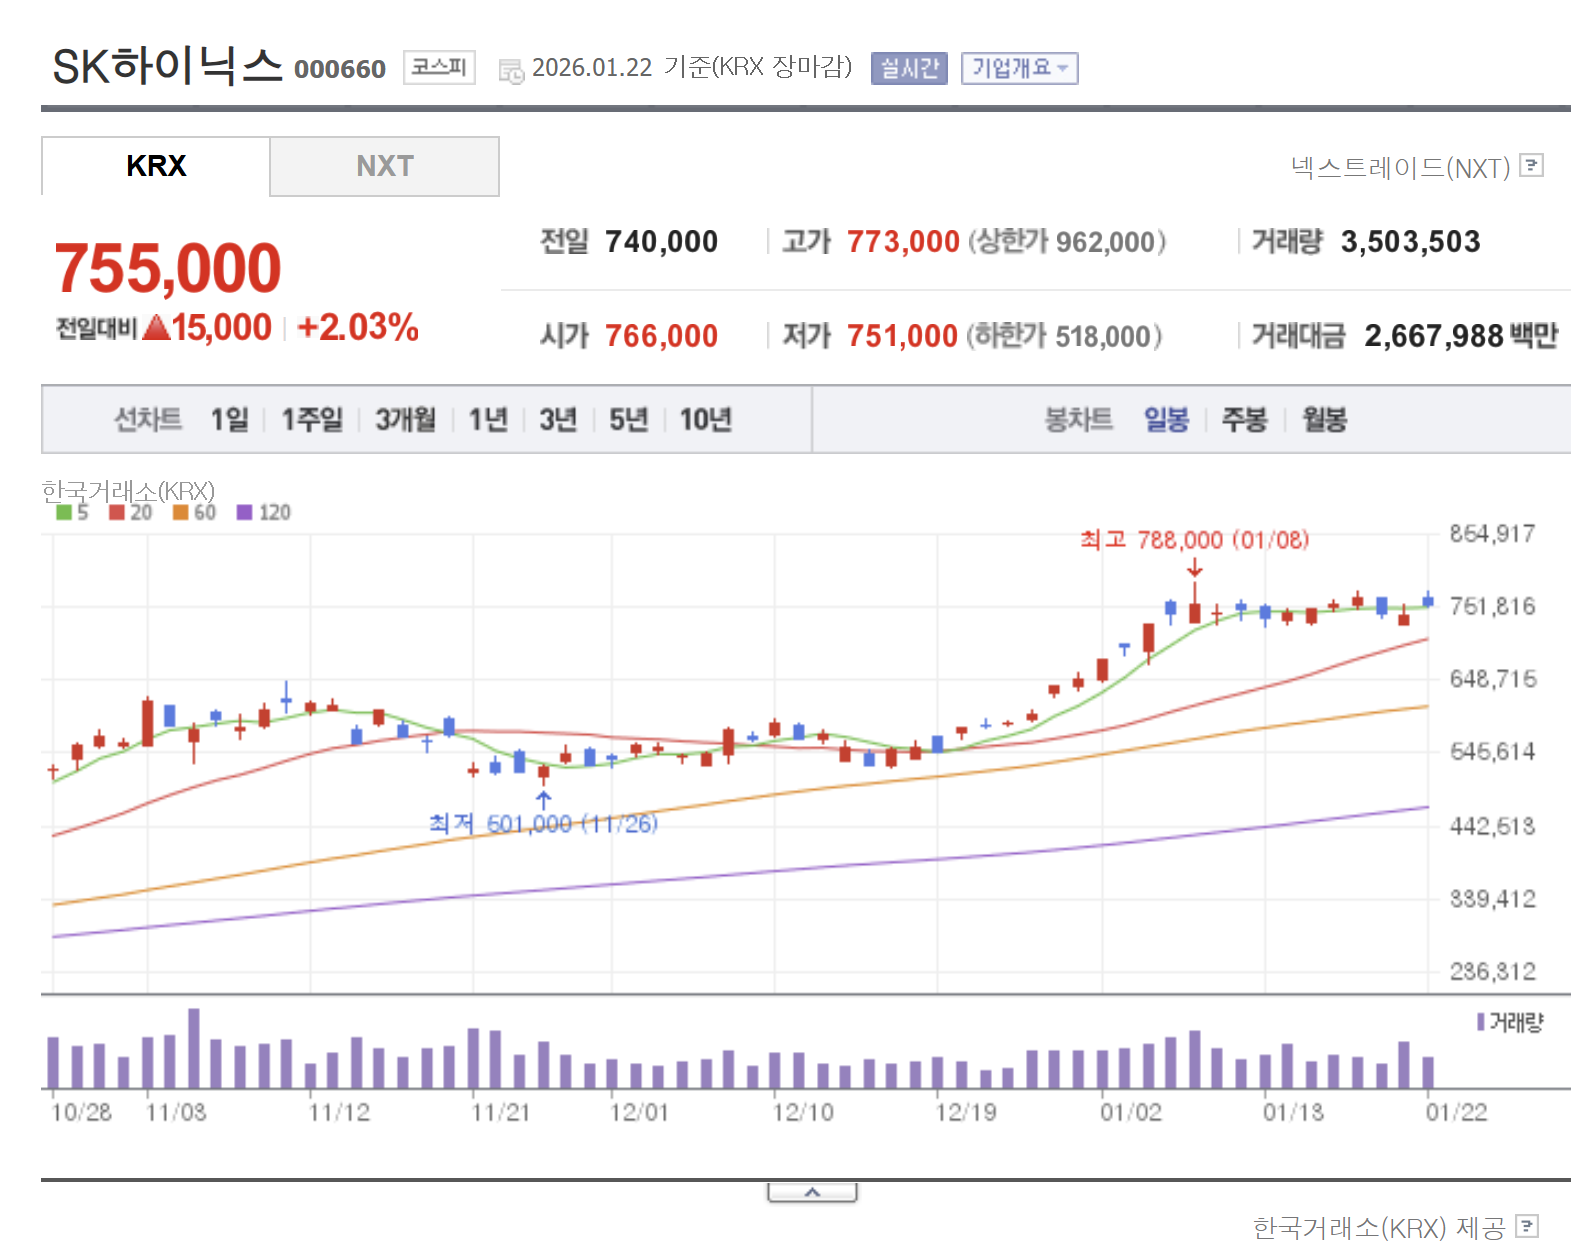Select the 10년 line chart period

pos(706,419)
